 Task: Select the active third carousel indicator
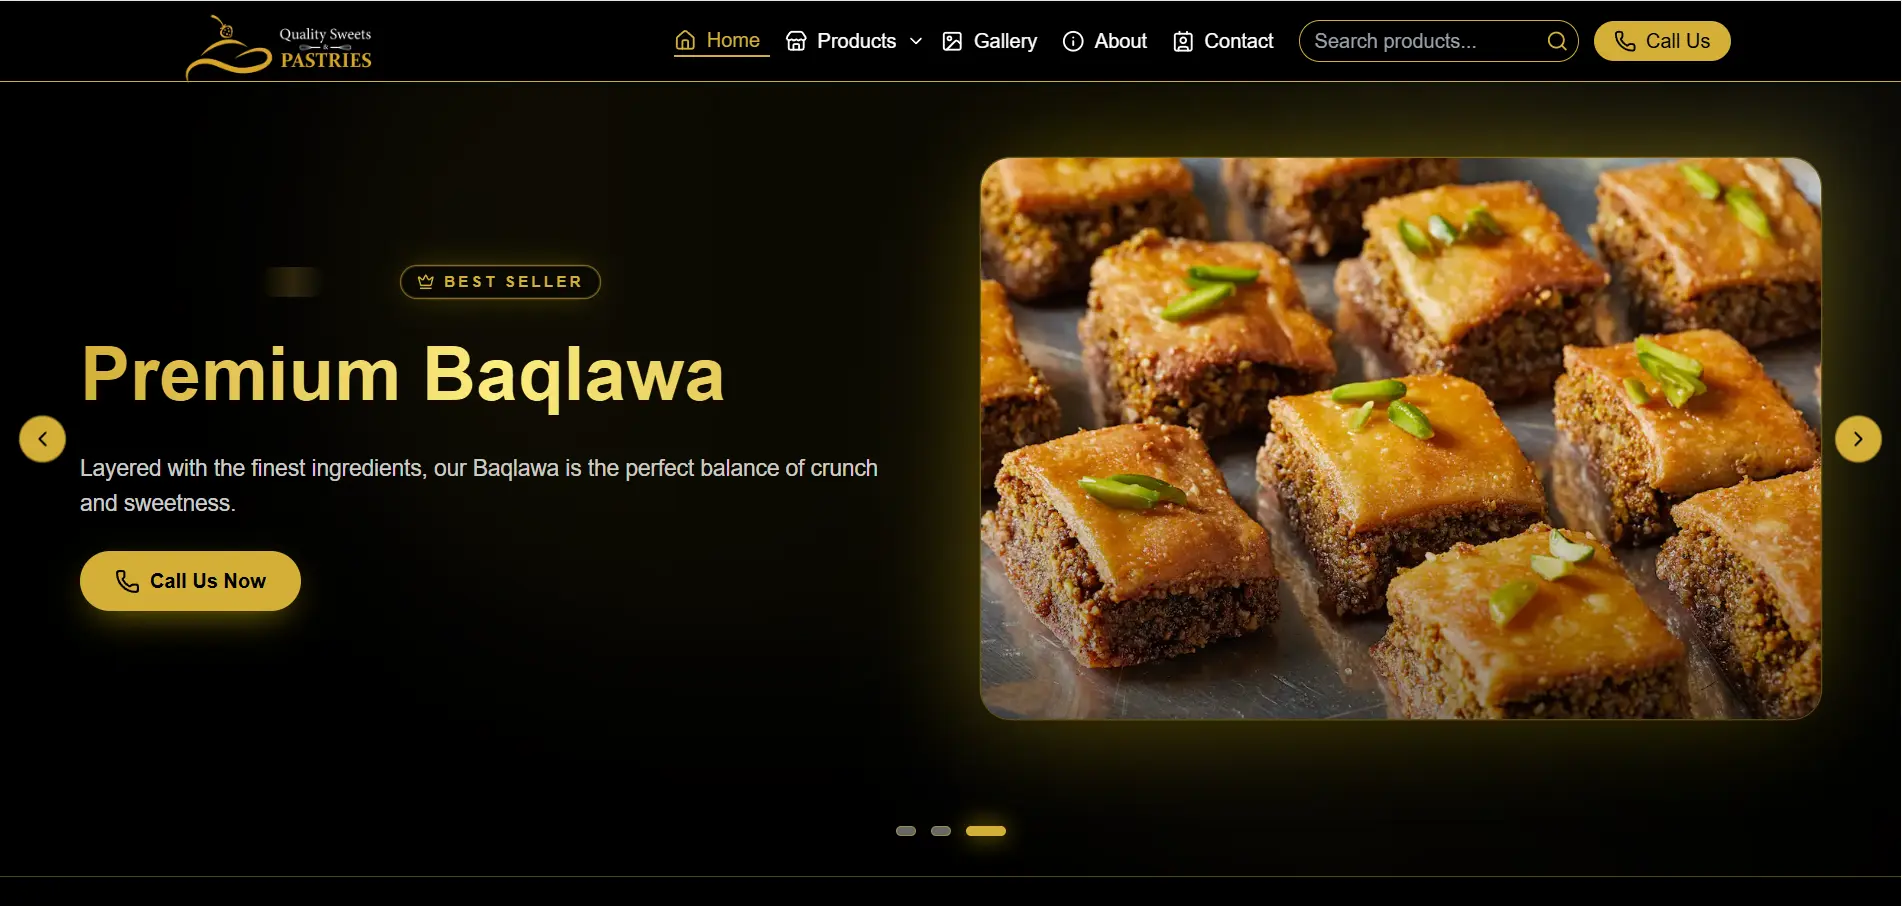coord(986,831)
